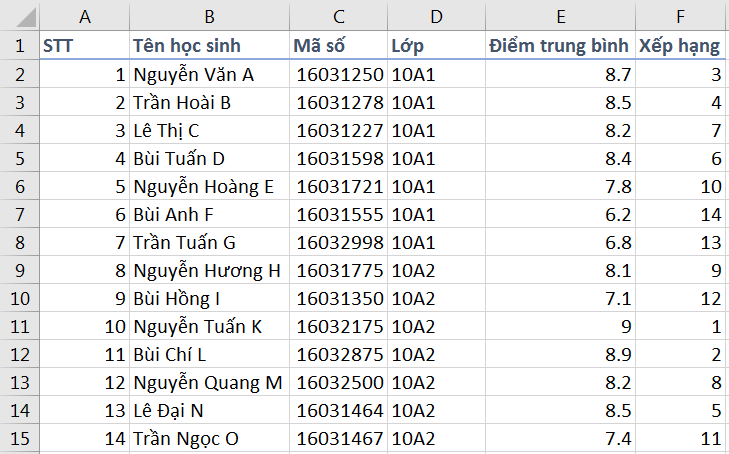
Task: Select cell with Bùi Anh F
Action: pyautogui.click(x=209, y=214)
